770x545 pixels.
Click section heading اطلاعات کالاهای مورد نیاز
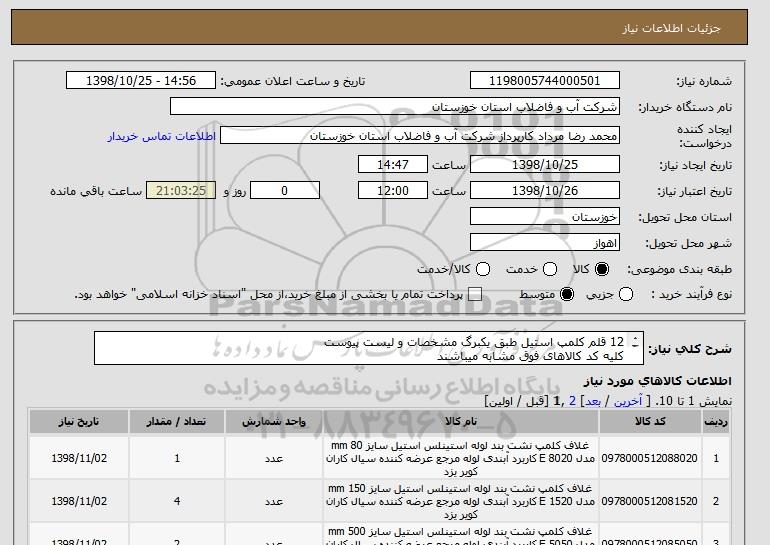pos(658,381)
